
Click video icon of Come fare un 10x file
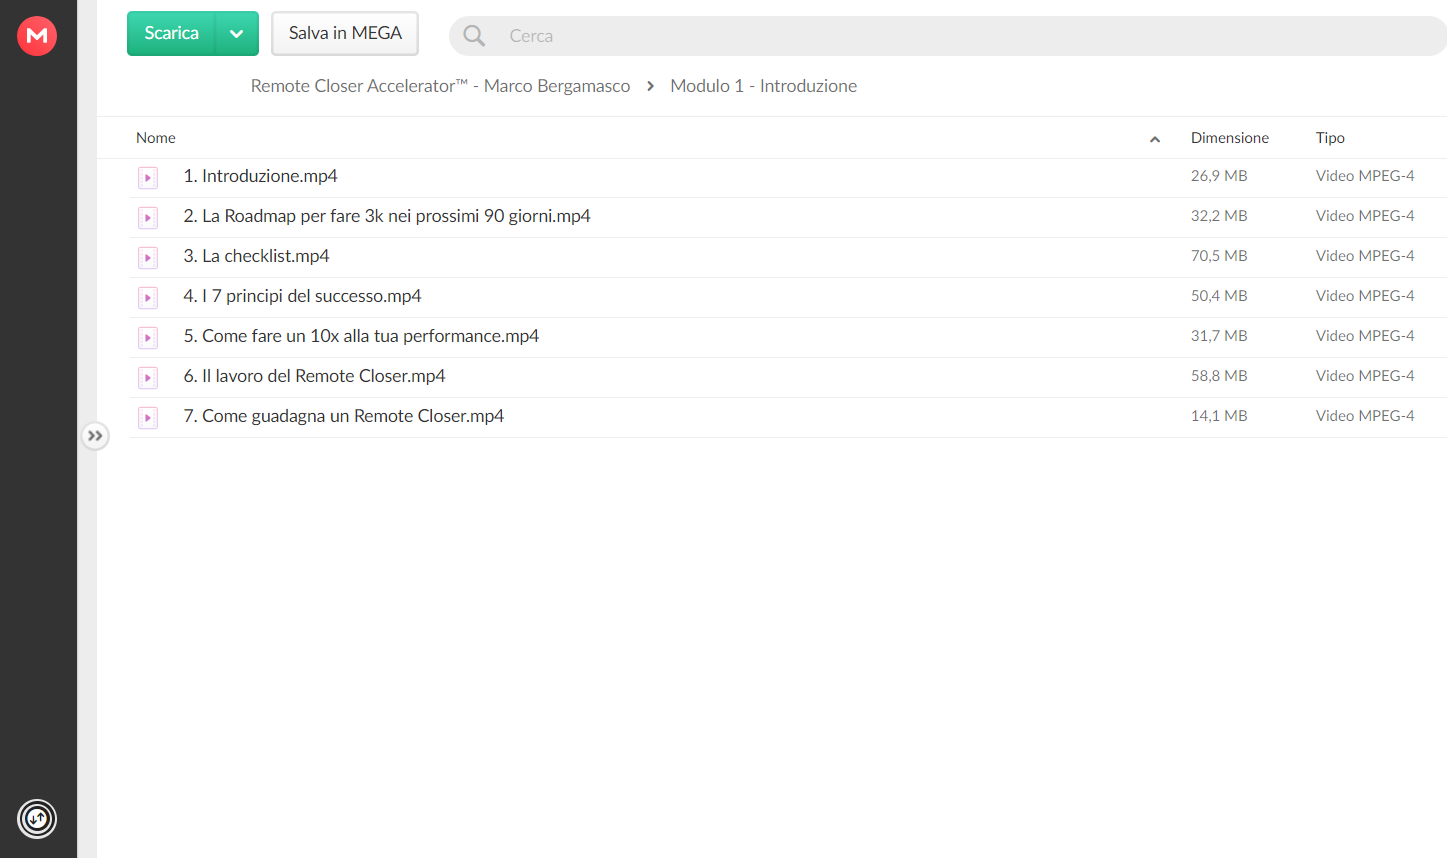point(148,337)
